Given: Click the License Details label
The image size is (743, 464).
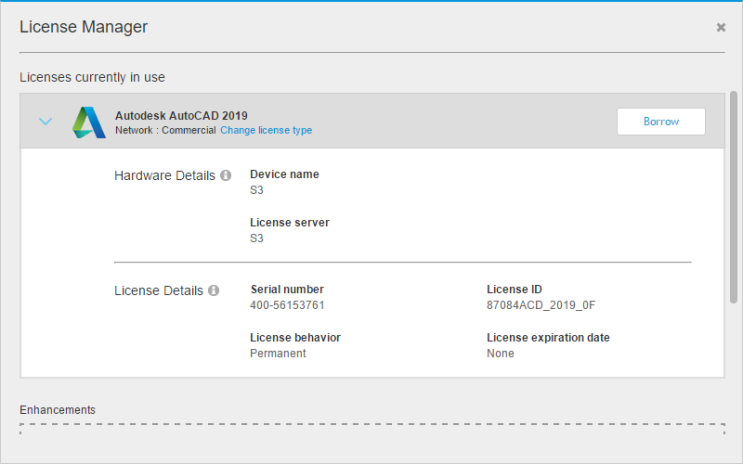Looking at the screenshot, I should 159,291.
